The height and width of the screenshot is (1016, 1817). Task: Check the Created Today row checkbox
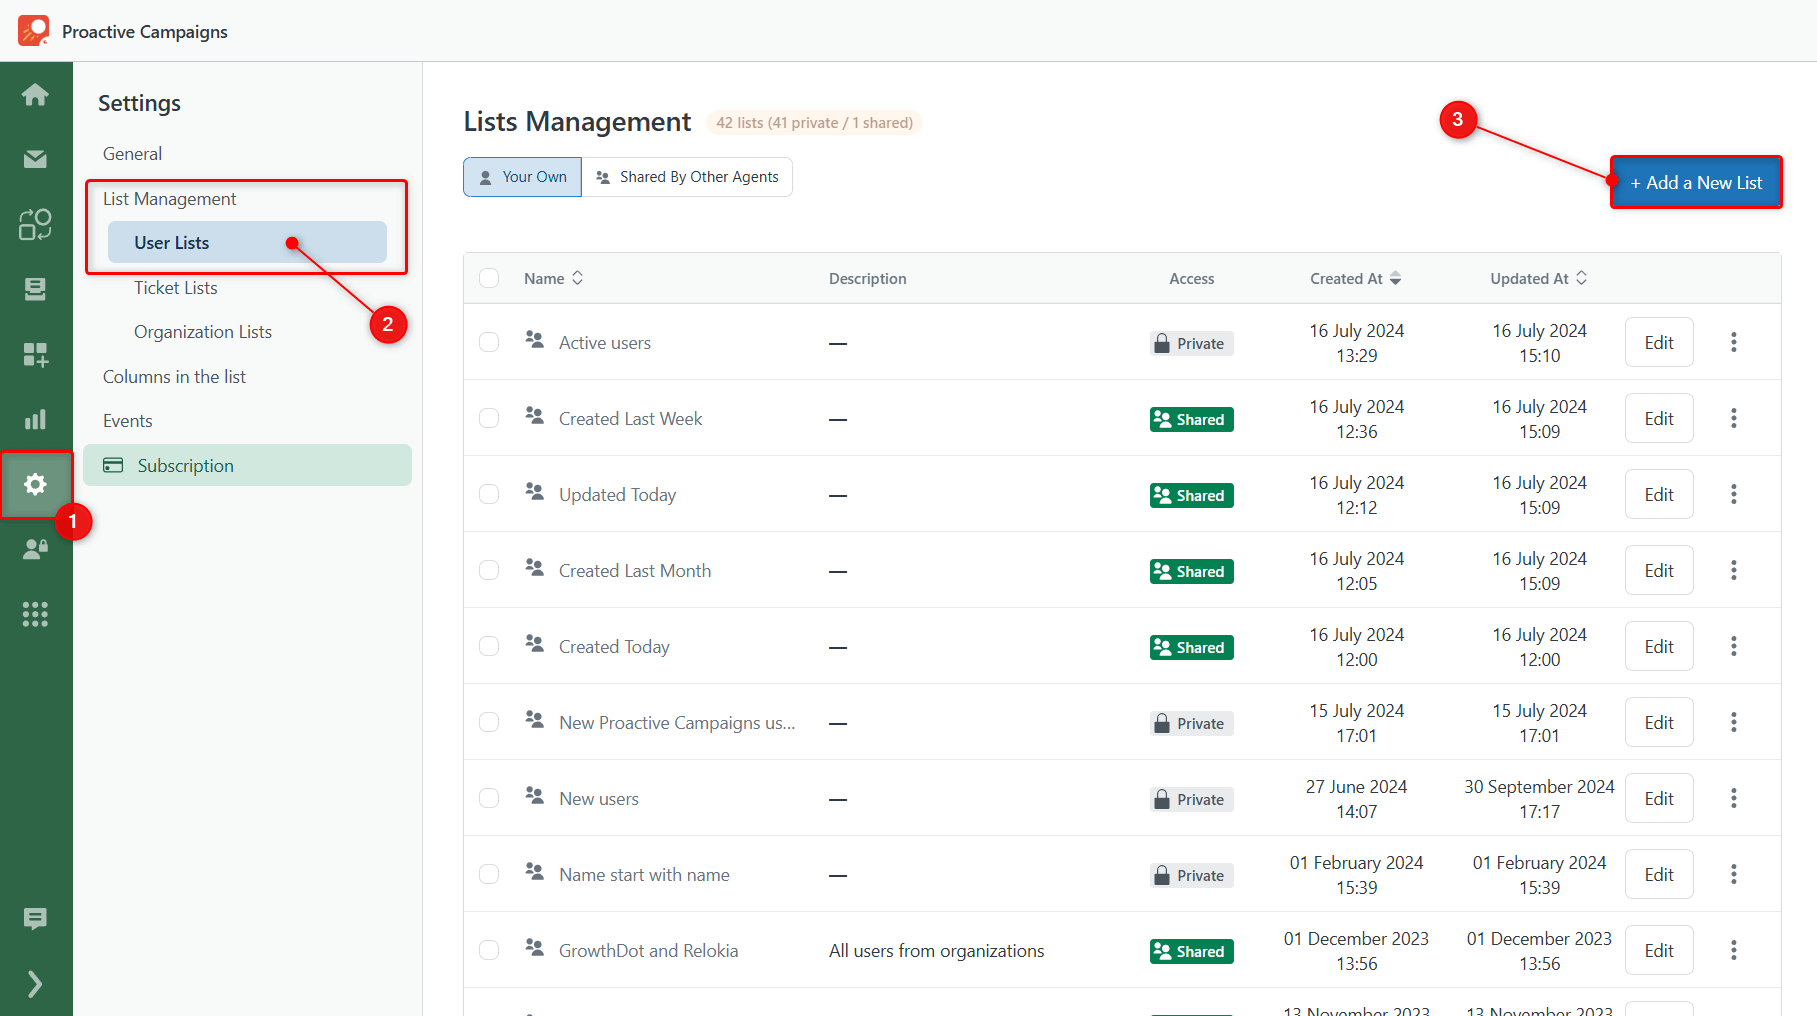(489, 646)
